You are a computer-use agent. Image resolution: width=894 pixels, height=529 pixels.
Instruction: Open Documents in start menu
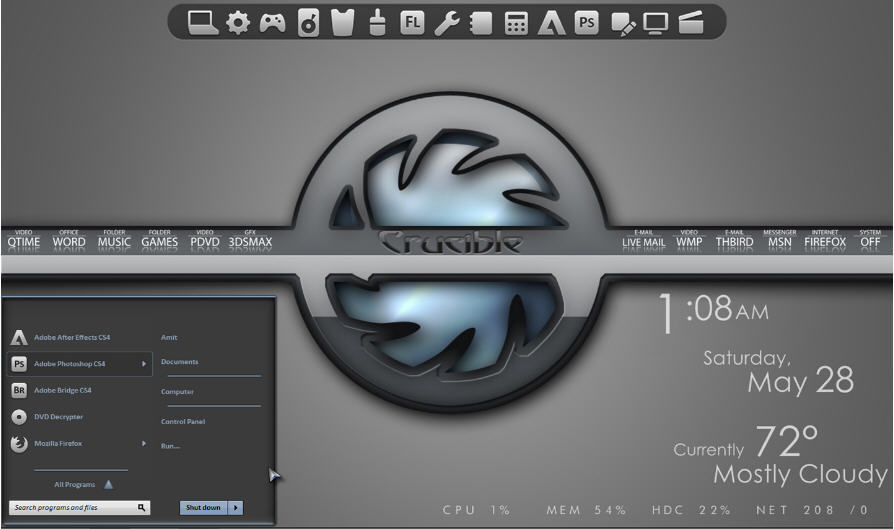(180, 362)
